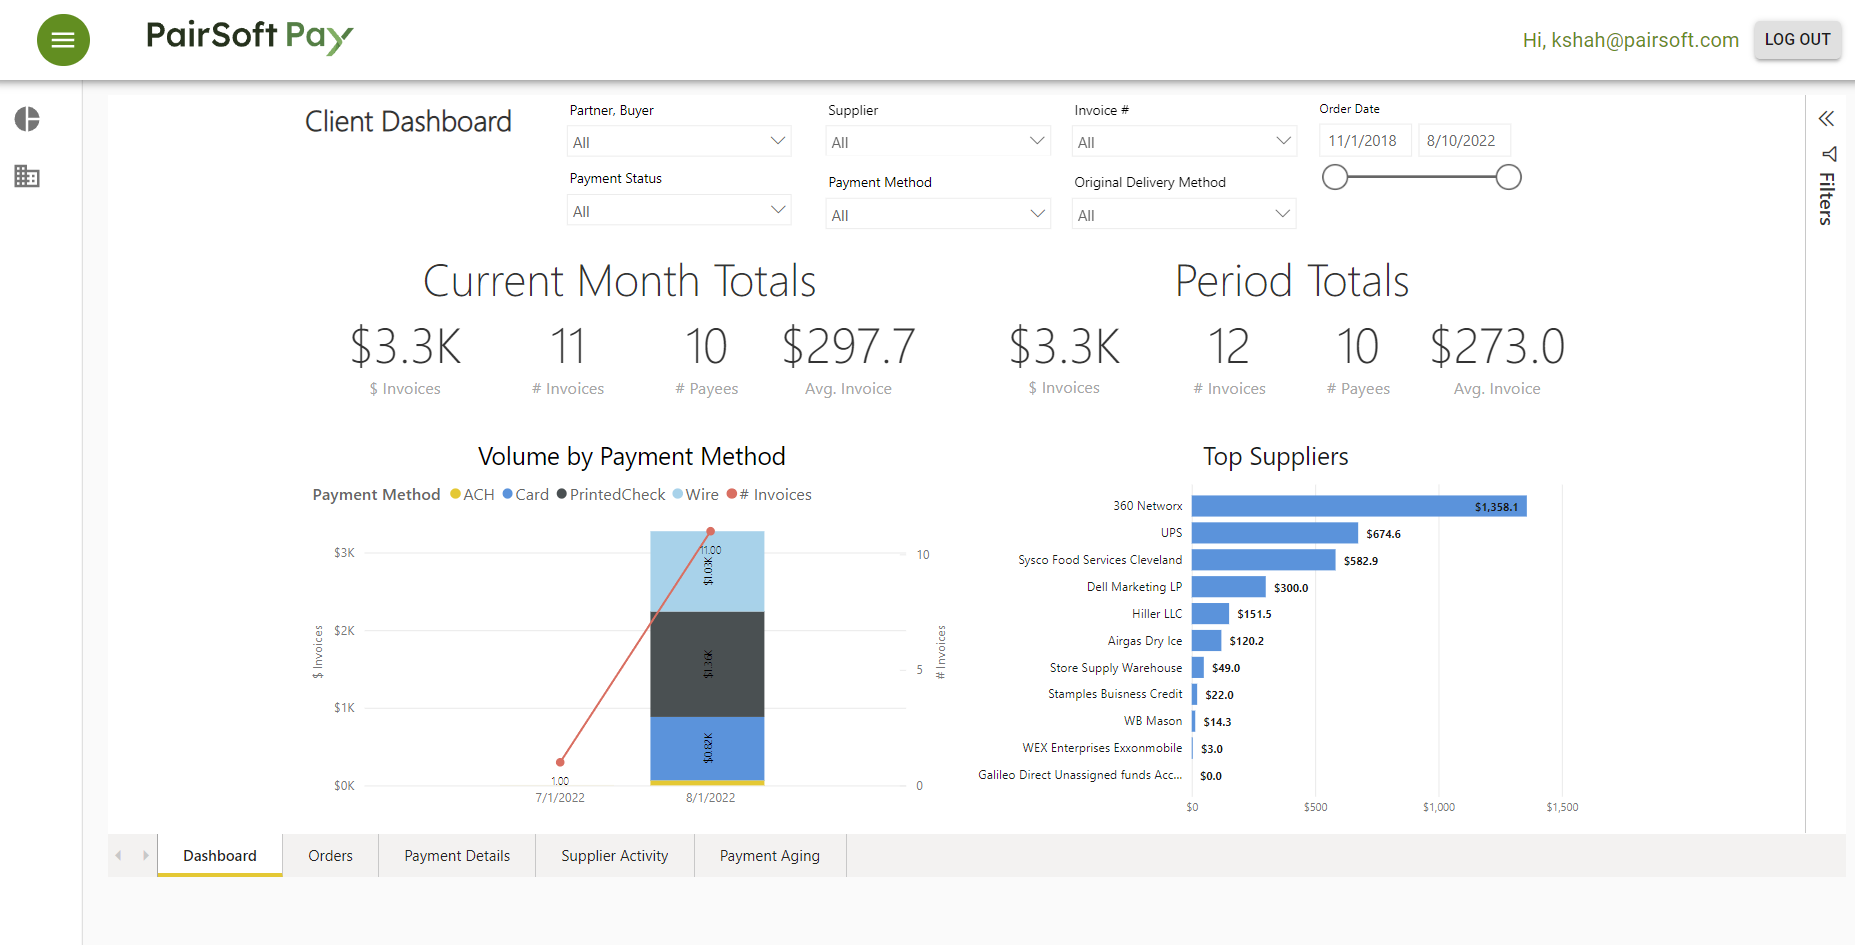Toggle the Card series in chart legend

pyautogui.click(x=524, y=494)
